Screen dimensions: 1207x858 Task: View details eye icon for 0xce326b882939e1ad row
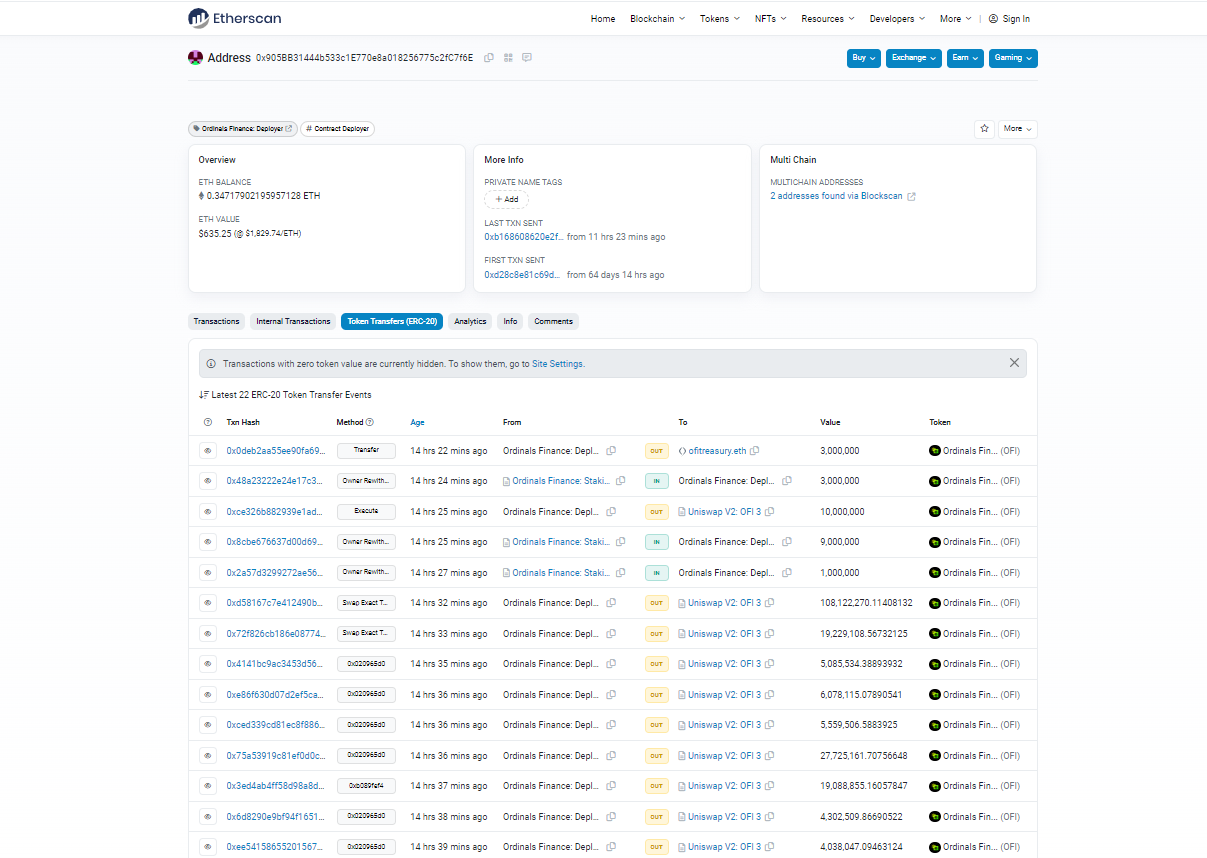(x=208, y=512)
